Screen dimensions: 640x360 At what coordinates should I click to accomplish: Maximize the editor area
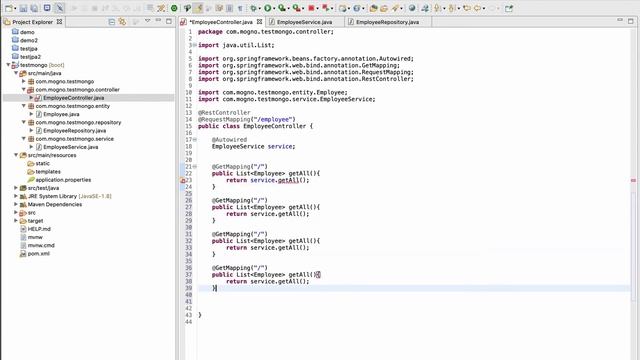631,20
